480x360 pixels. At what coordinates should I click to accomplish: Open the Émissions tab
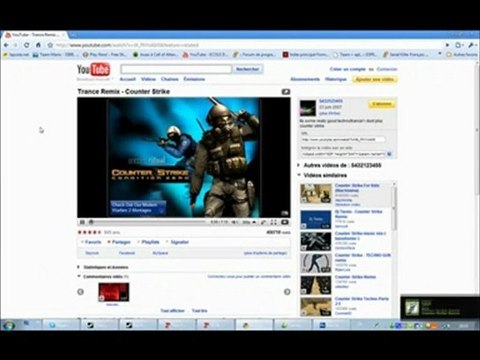(194, 79)
